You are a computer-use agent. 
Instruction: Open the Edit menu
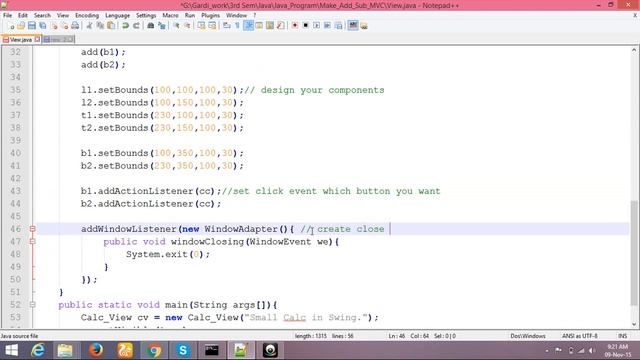pyautogui.click(x=23, y=15)
